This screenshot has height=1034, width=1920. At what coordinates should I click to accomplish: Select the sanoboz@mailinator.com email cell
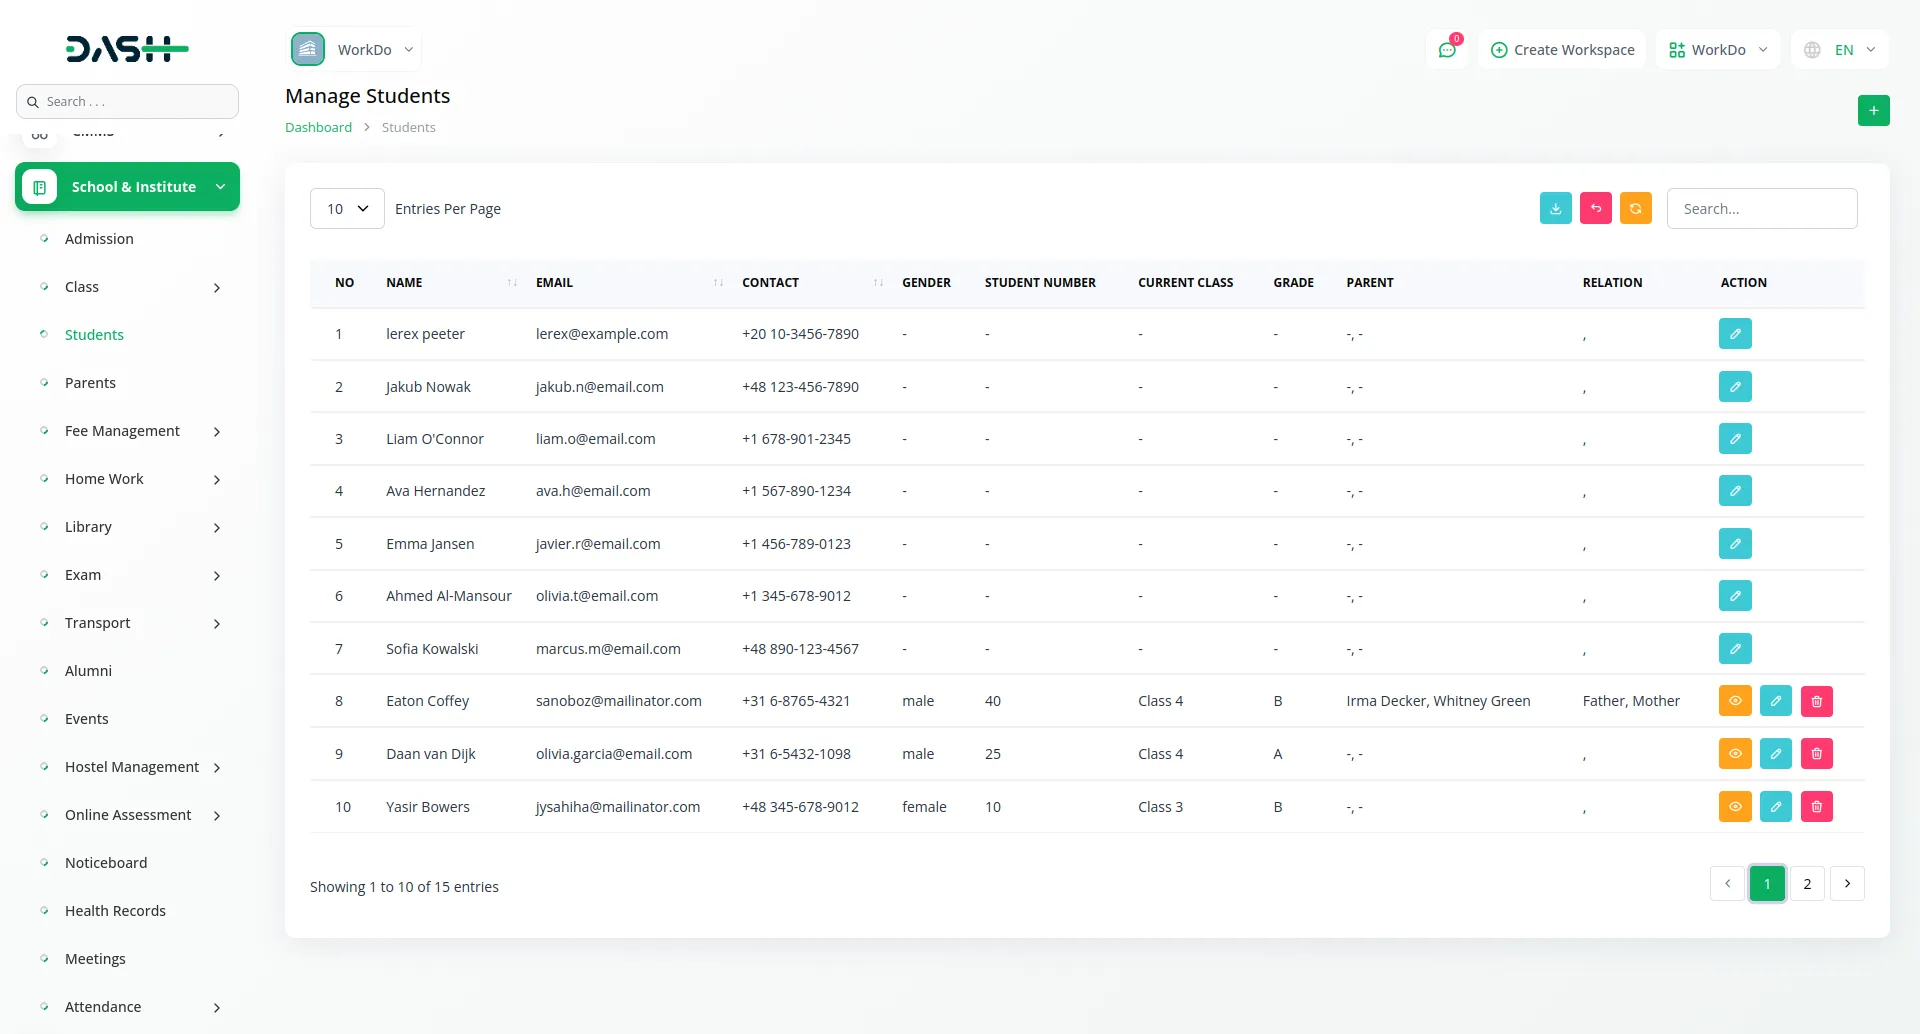coord(619,701)
